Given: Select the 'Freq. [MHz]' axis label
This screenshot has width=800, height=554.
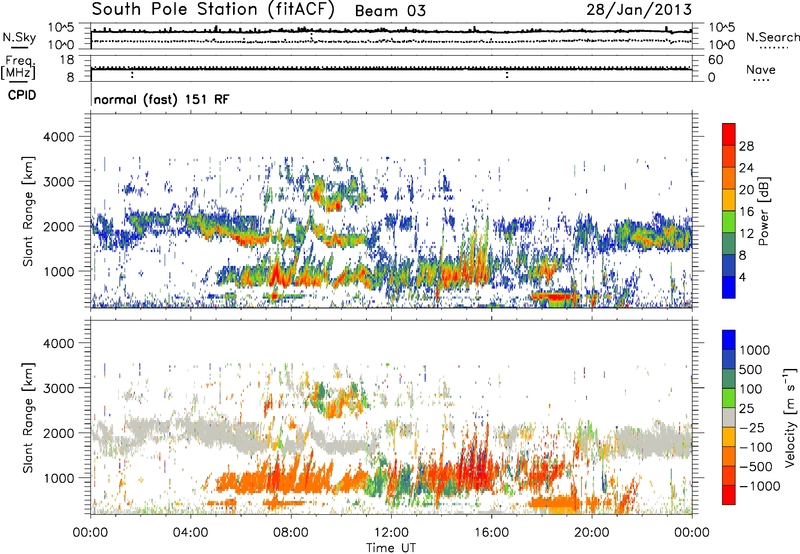Looking at the screenshot, I should pos(18,67).
